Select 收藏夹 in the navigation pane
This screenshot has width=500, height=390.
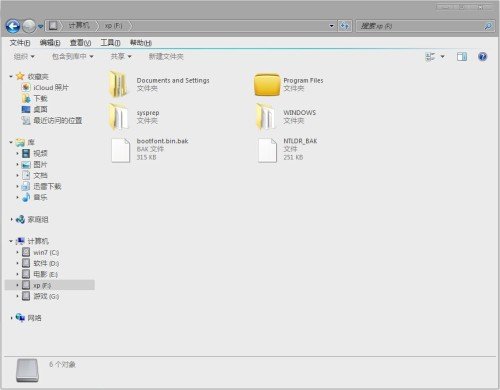coord(38,77)
